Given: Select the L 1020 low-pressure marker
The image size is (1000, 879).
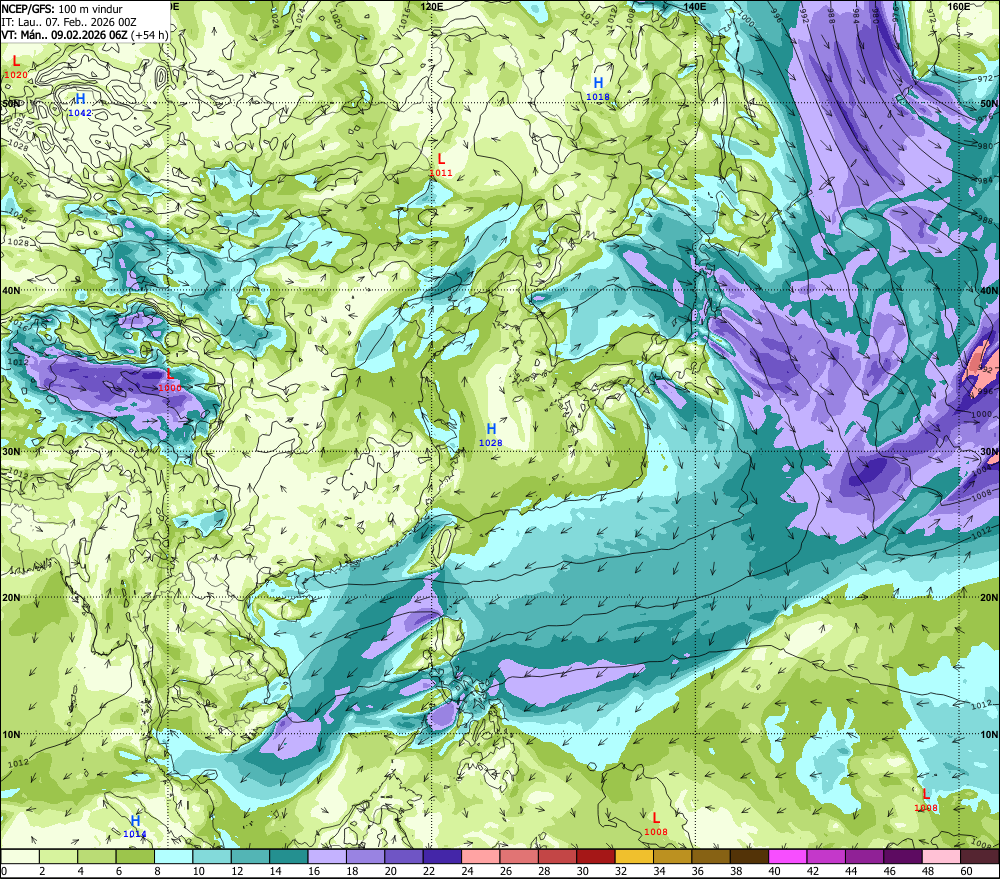Looking at the screenshot, I should [x=16, y=68].
